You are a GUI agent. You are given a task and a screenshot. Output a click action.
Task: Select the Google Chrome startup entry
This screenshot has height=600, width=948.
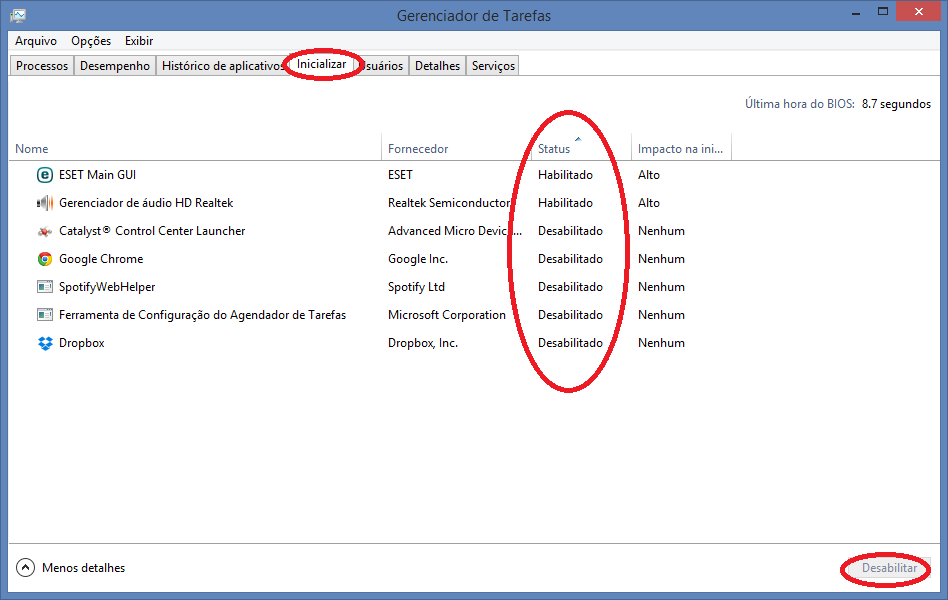[x=101, y=259]
